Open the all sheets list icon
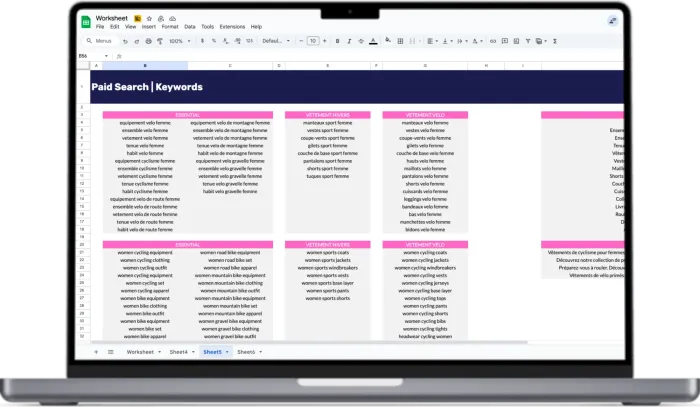 point(111,352)
